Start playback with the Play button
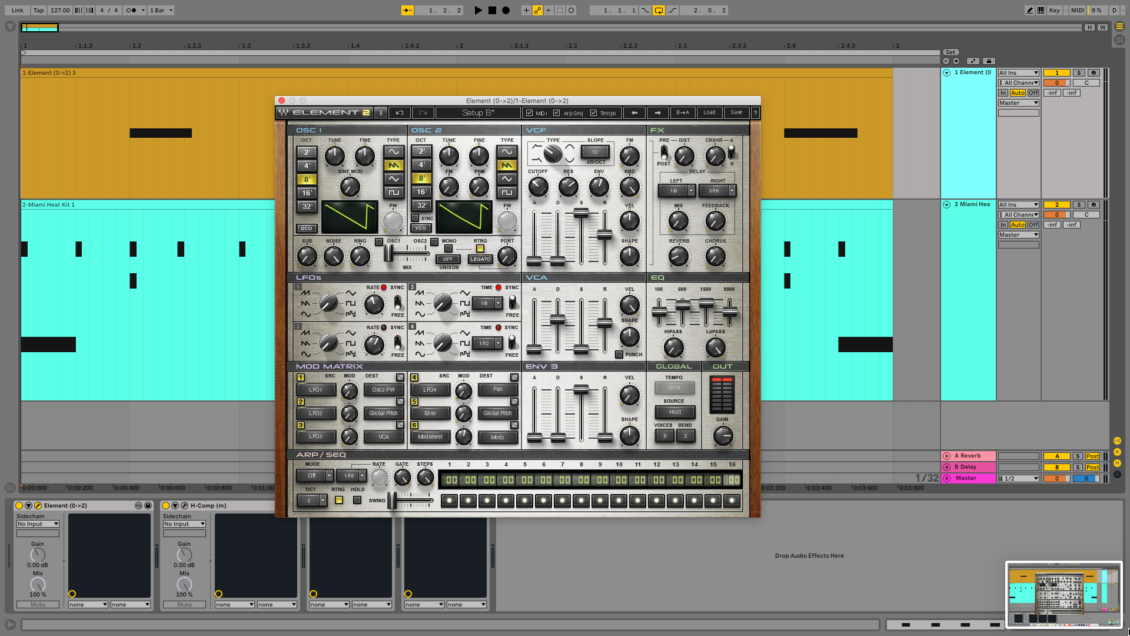 pos(478,10)
